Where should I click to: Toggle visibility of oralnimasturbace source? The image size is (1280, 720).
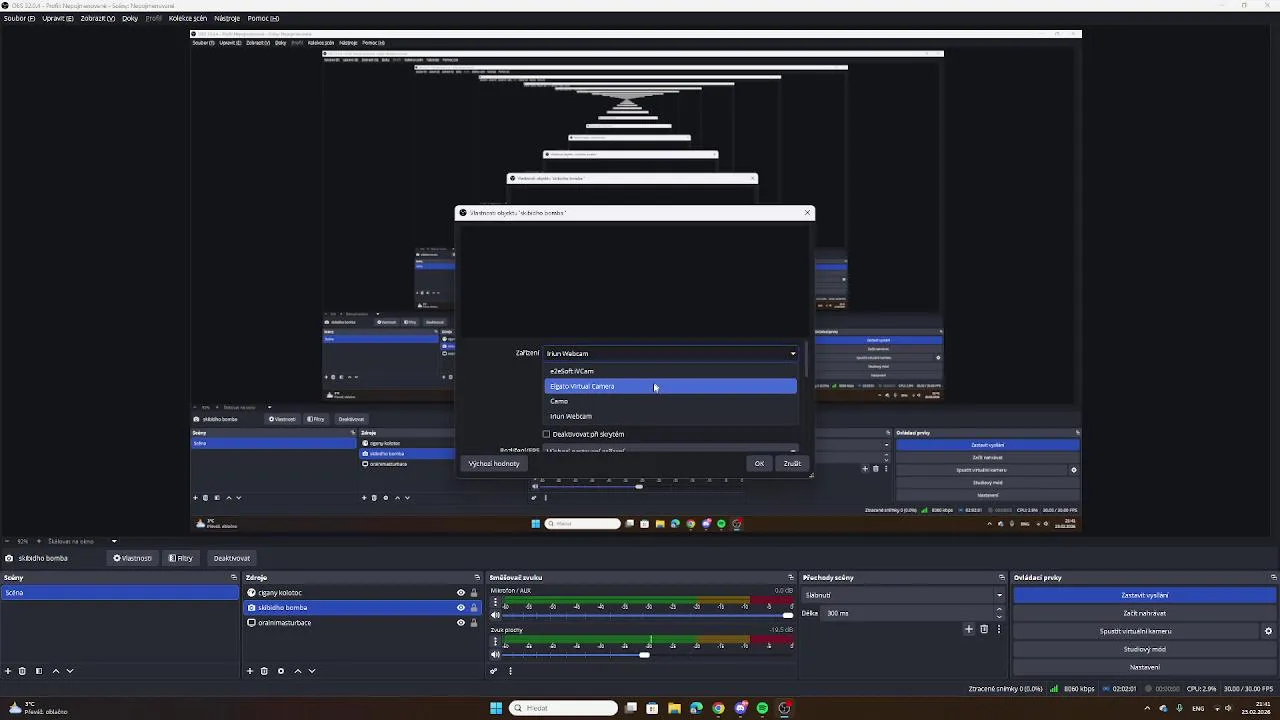pyautogui.click(x=461, y=622)
